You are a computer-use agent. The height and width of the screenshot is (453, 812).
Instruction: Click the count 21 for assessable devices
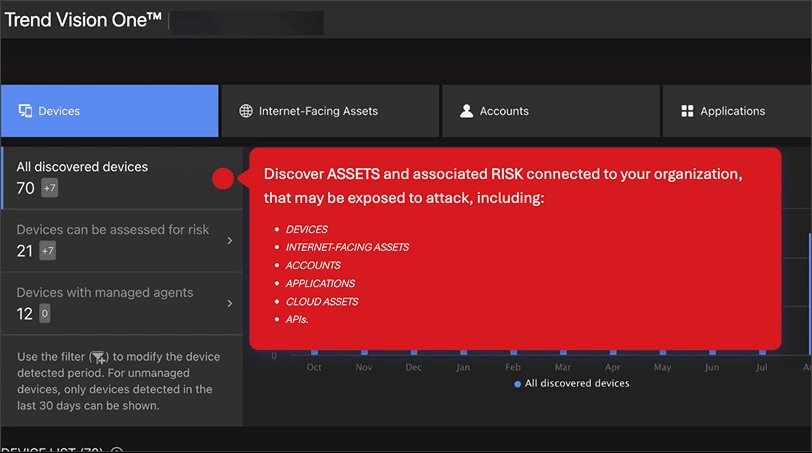(x=24, y=251)
